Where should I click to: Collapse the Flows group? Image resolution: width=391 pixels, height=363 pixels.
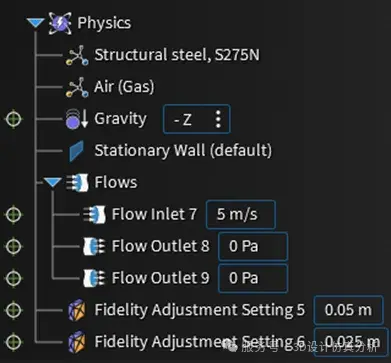click(x=53, y=183)
